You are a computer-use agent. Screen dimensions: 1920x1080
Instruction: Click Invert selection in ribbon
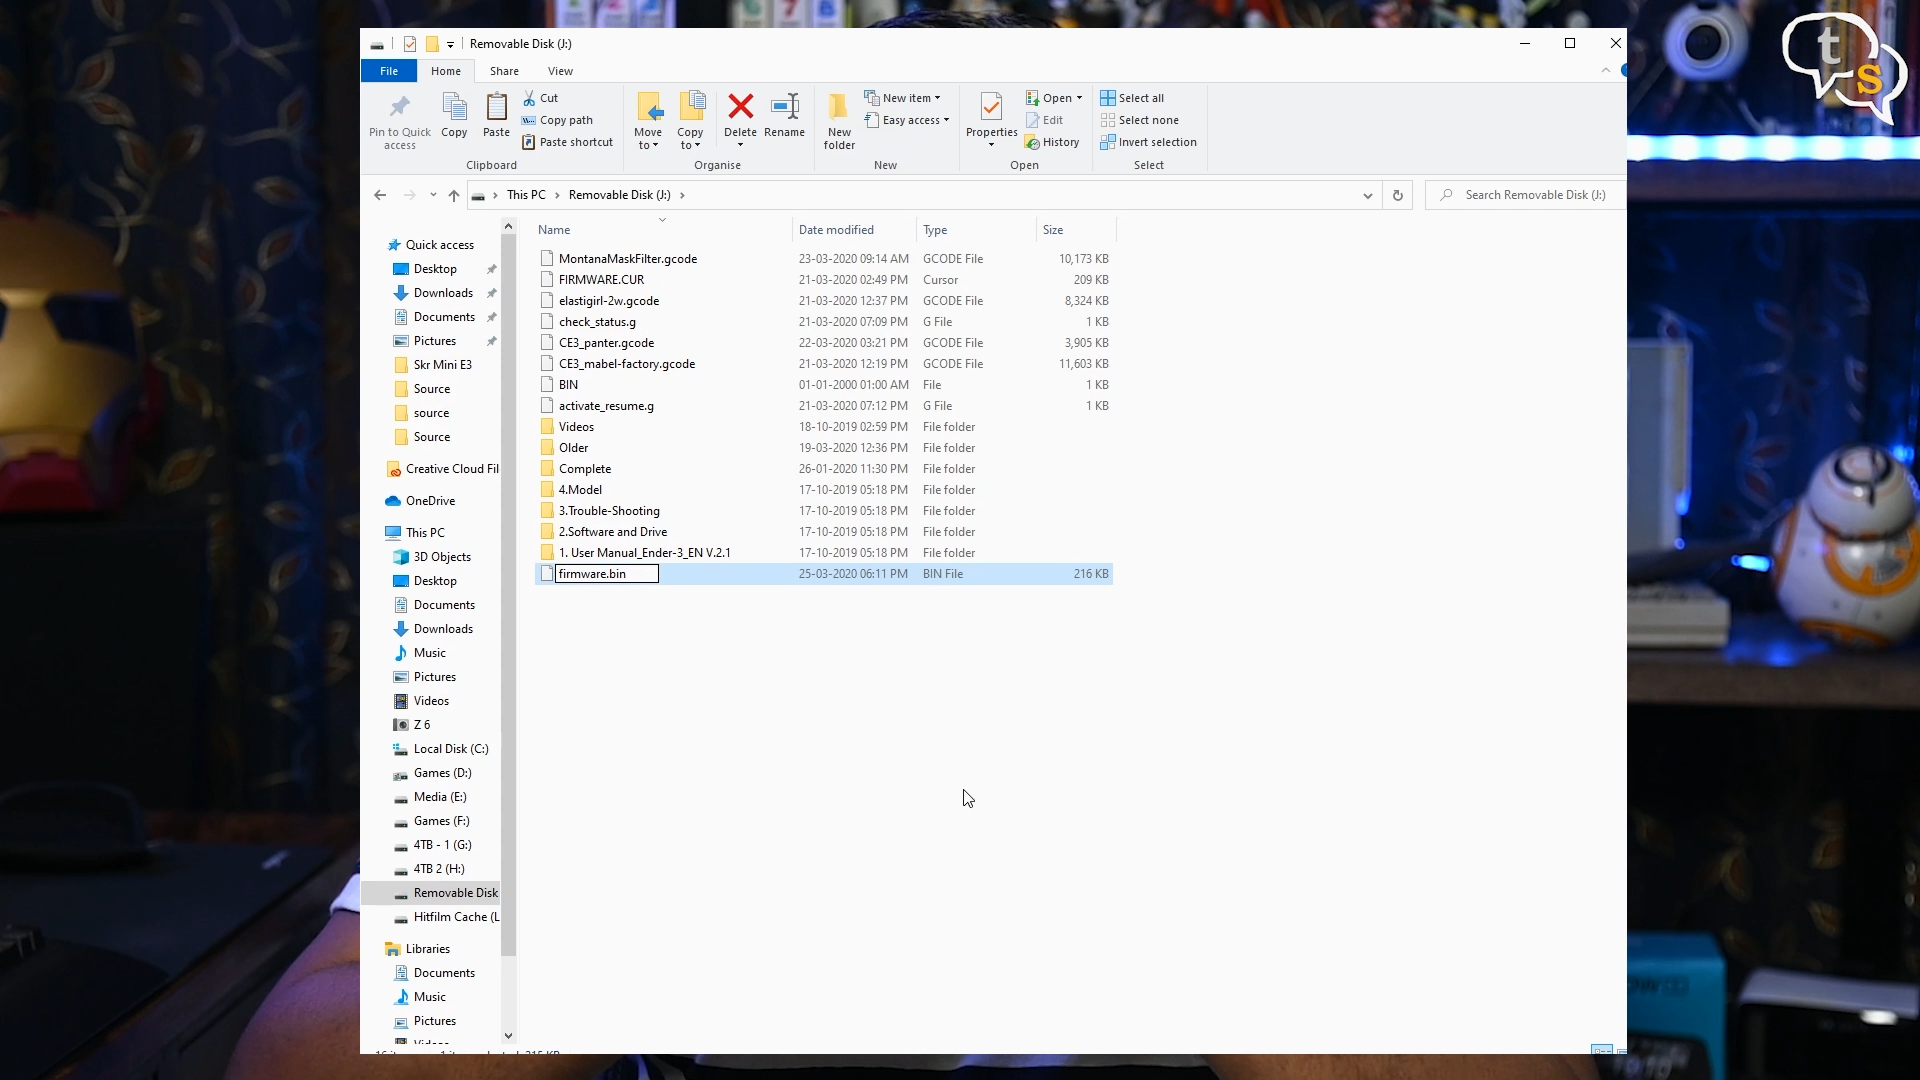[x=1148, y=142]
